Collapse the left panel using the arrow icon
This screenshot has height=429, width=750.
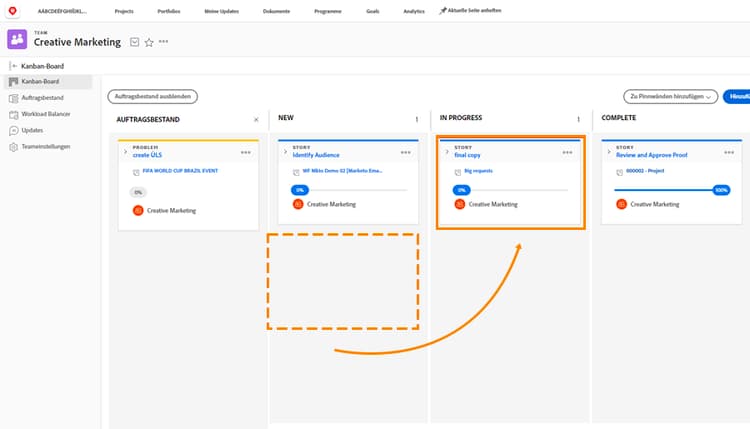tap(12, 65)
